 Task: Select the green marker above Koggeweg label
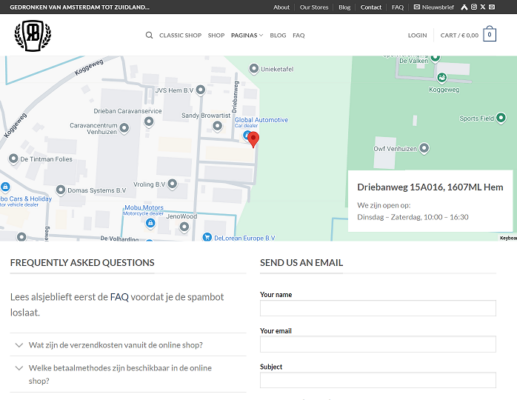pos(442,78)
